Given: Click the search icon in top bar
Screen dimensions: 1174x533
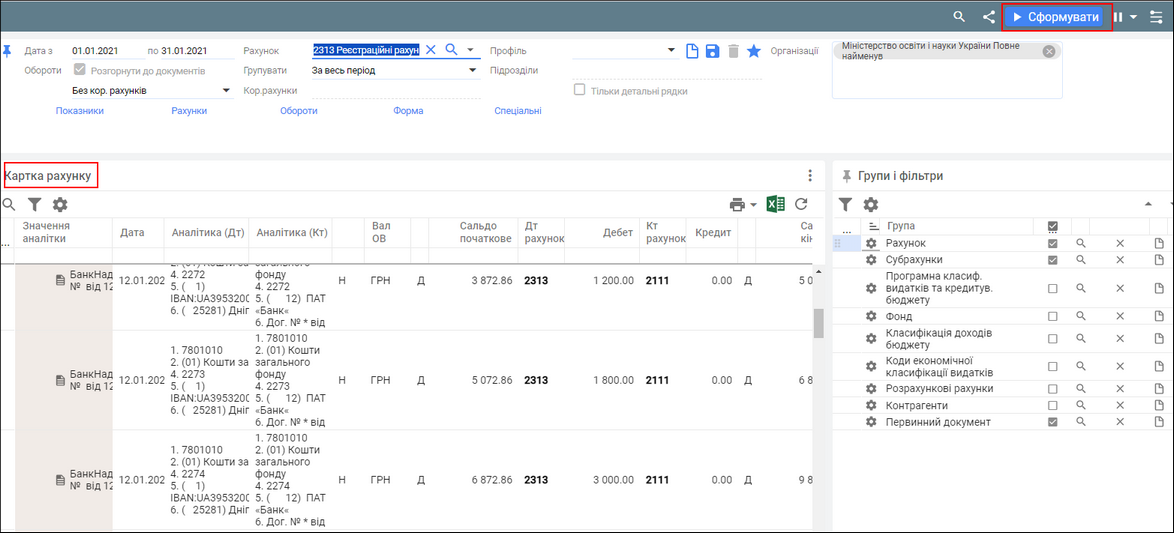Looking at the screenshot, I should click(959, 17).
